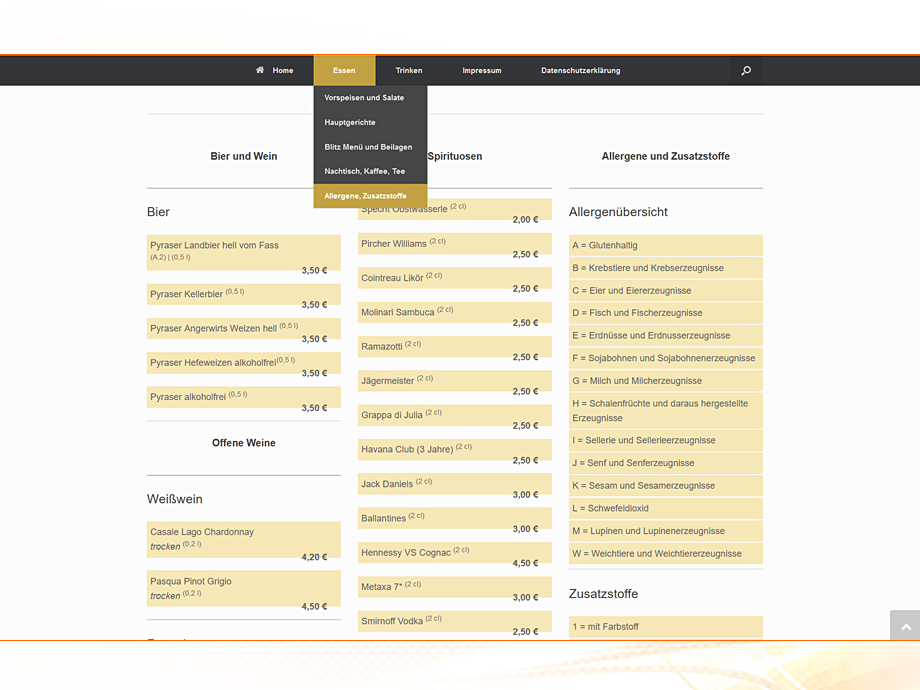Image resolution: width=920 pixels, height=690 pixels.
Task: Click C = Eier und Eiererzeugnisse row
Action: tap(666, 290)
